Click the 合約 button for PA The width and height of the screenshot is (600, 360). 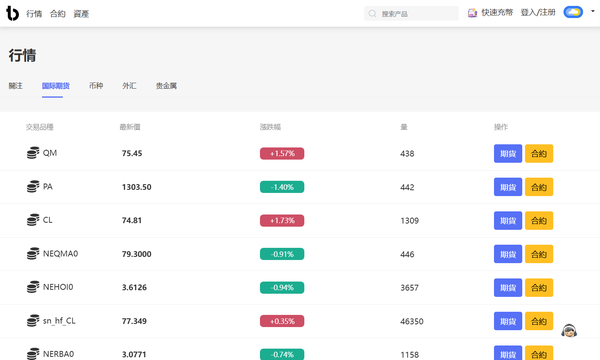(x=539, y=187)
